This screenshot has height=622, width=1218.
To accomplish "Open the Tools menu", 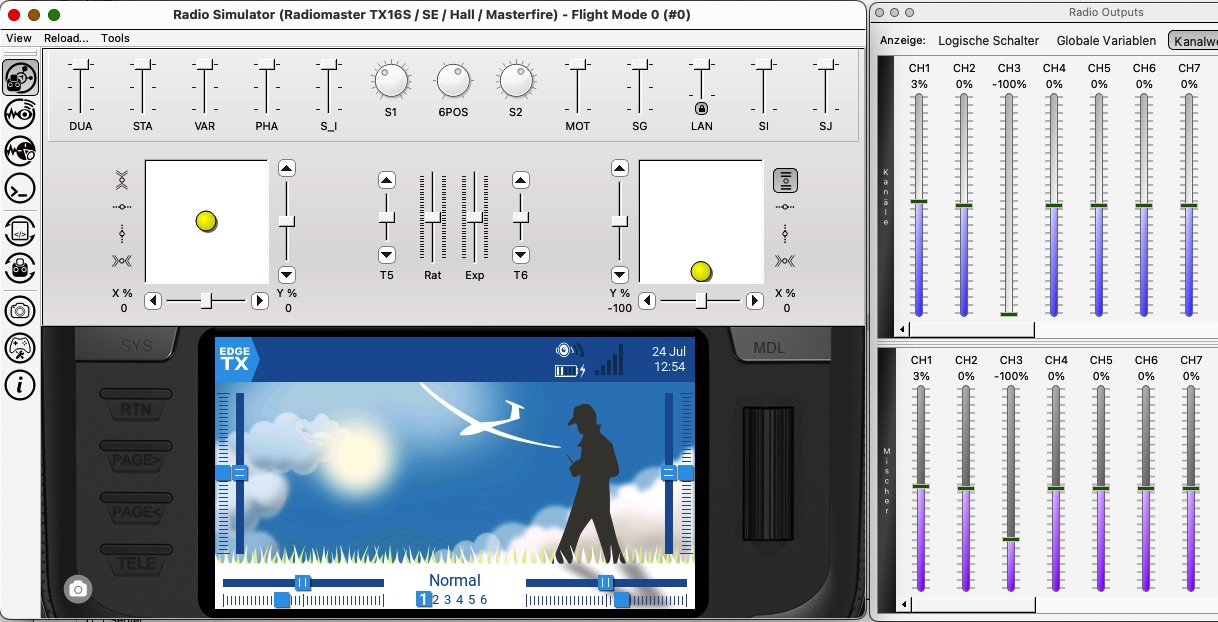I will pyautogui.click(x=116, y=38).
